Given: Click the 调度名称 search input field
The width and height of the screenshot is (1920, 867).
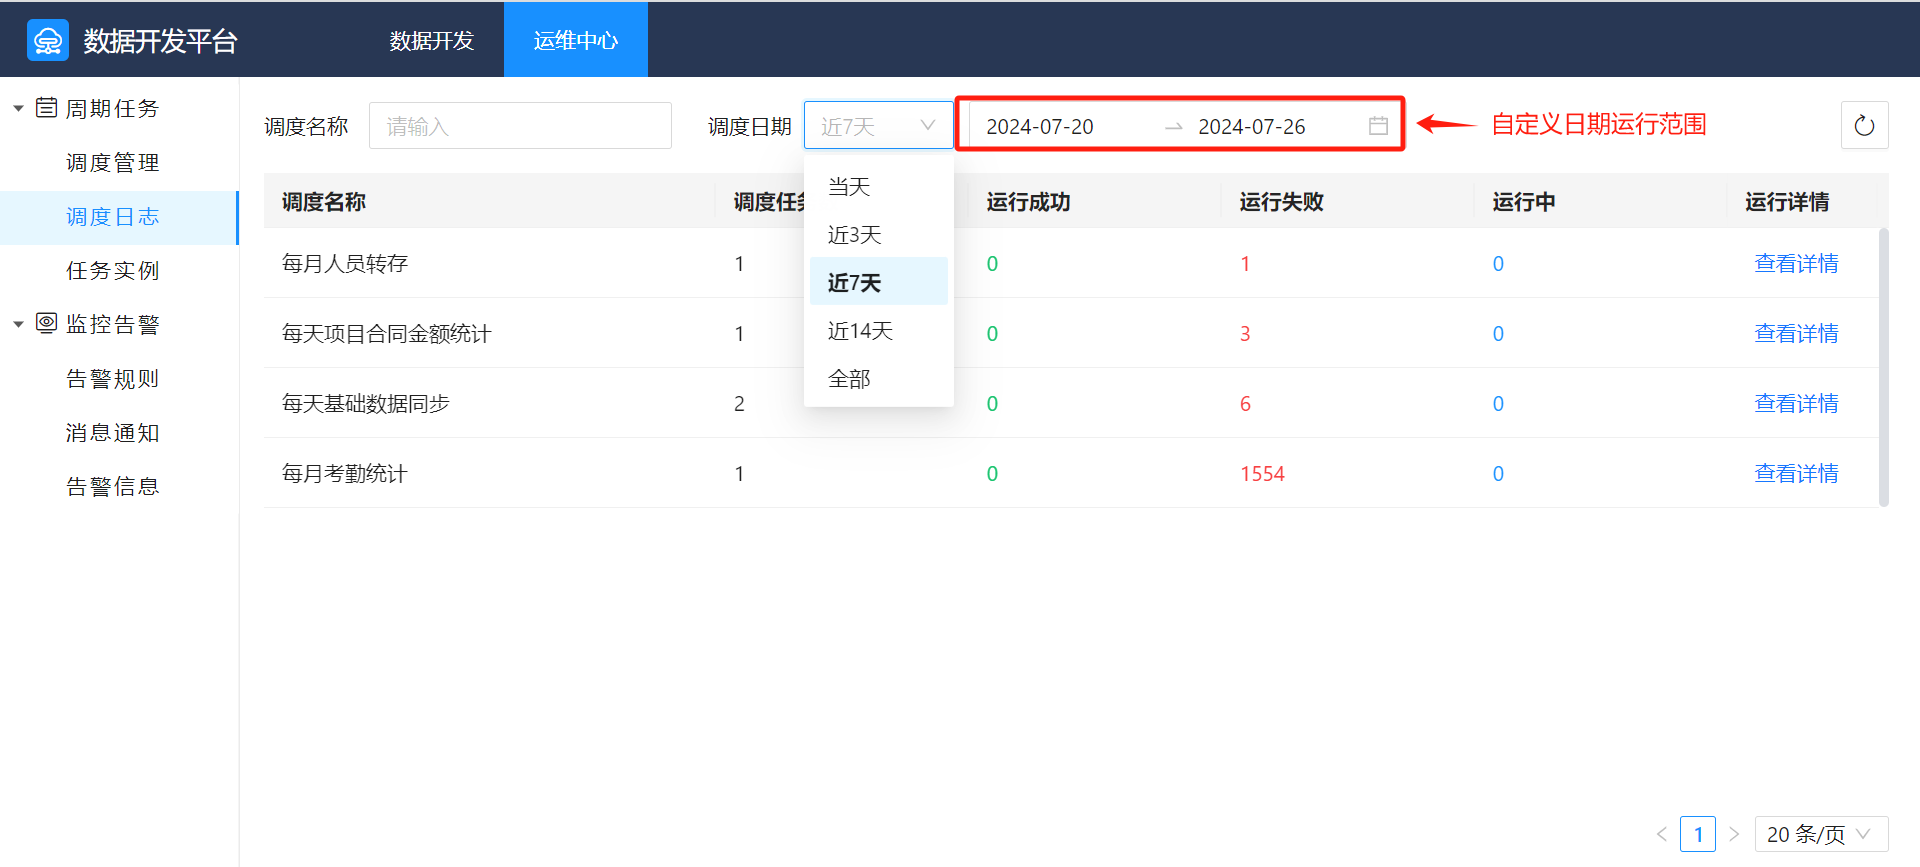Looking at the screenshot, I should pyautogui.click(x=520, y=126).
